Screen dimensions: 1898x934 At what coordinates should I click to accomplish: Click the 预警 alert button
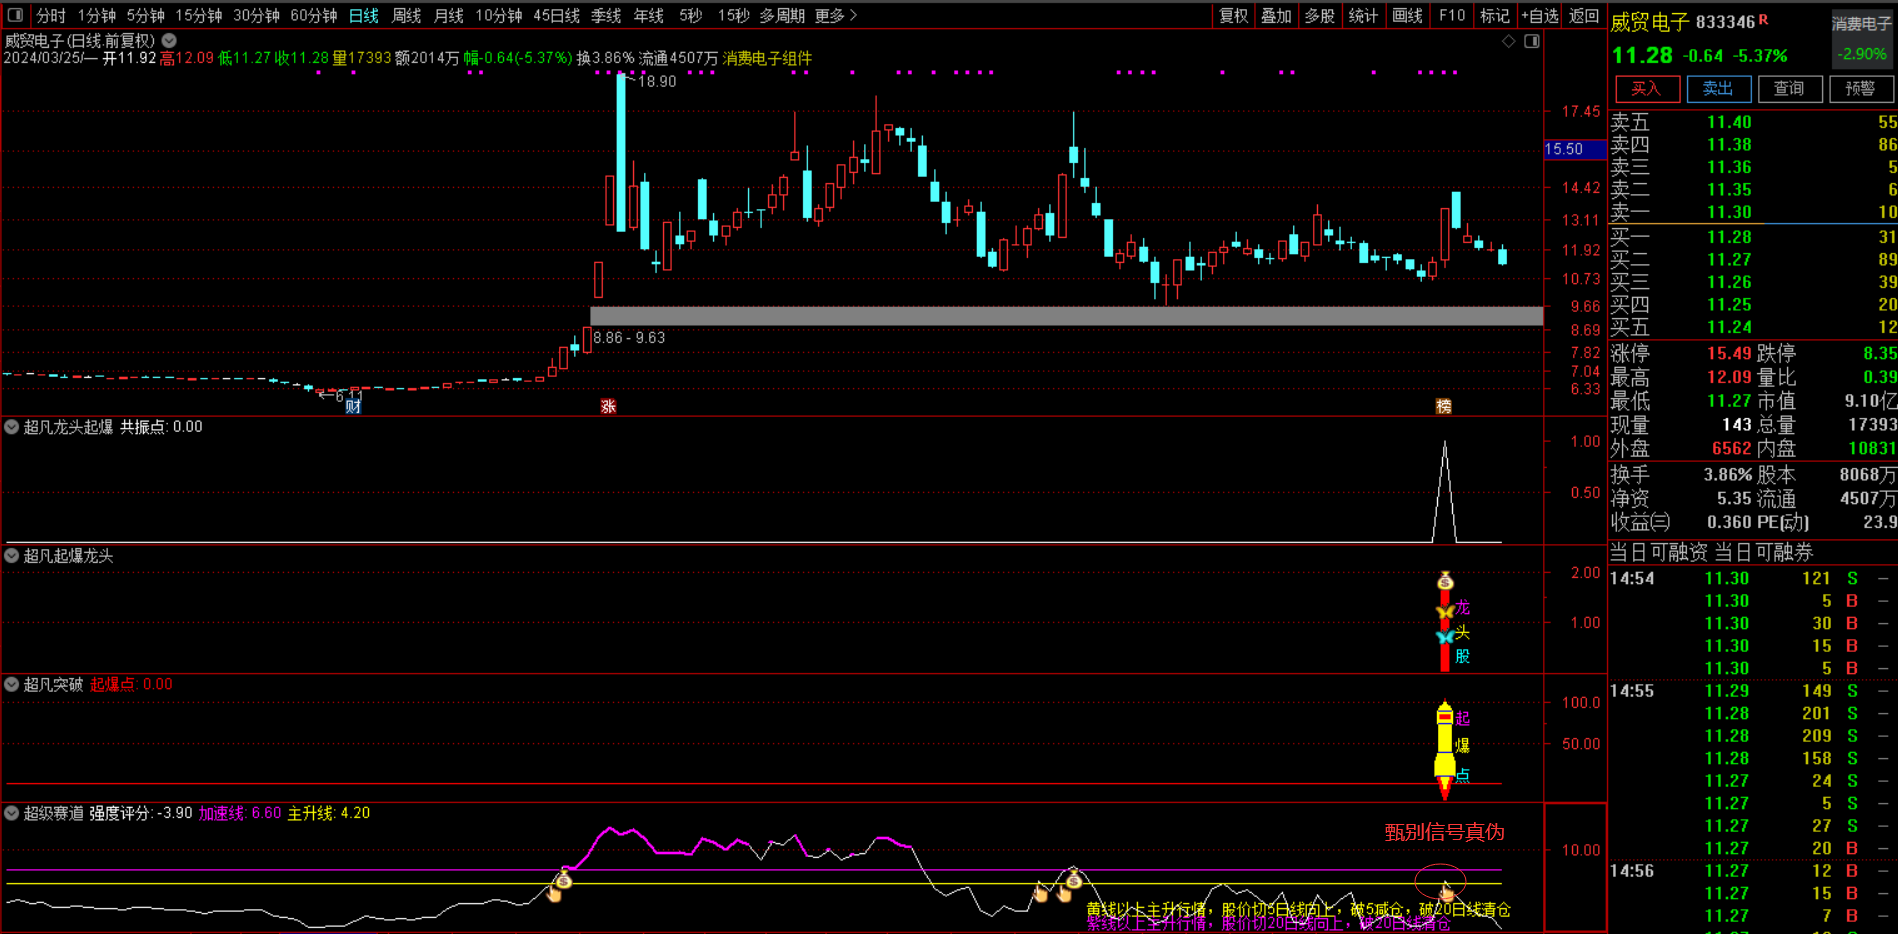[1860, 89]
